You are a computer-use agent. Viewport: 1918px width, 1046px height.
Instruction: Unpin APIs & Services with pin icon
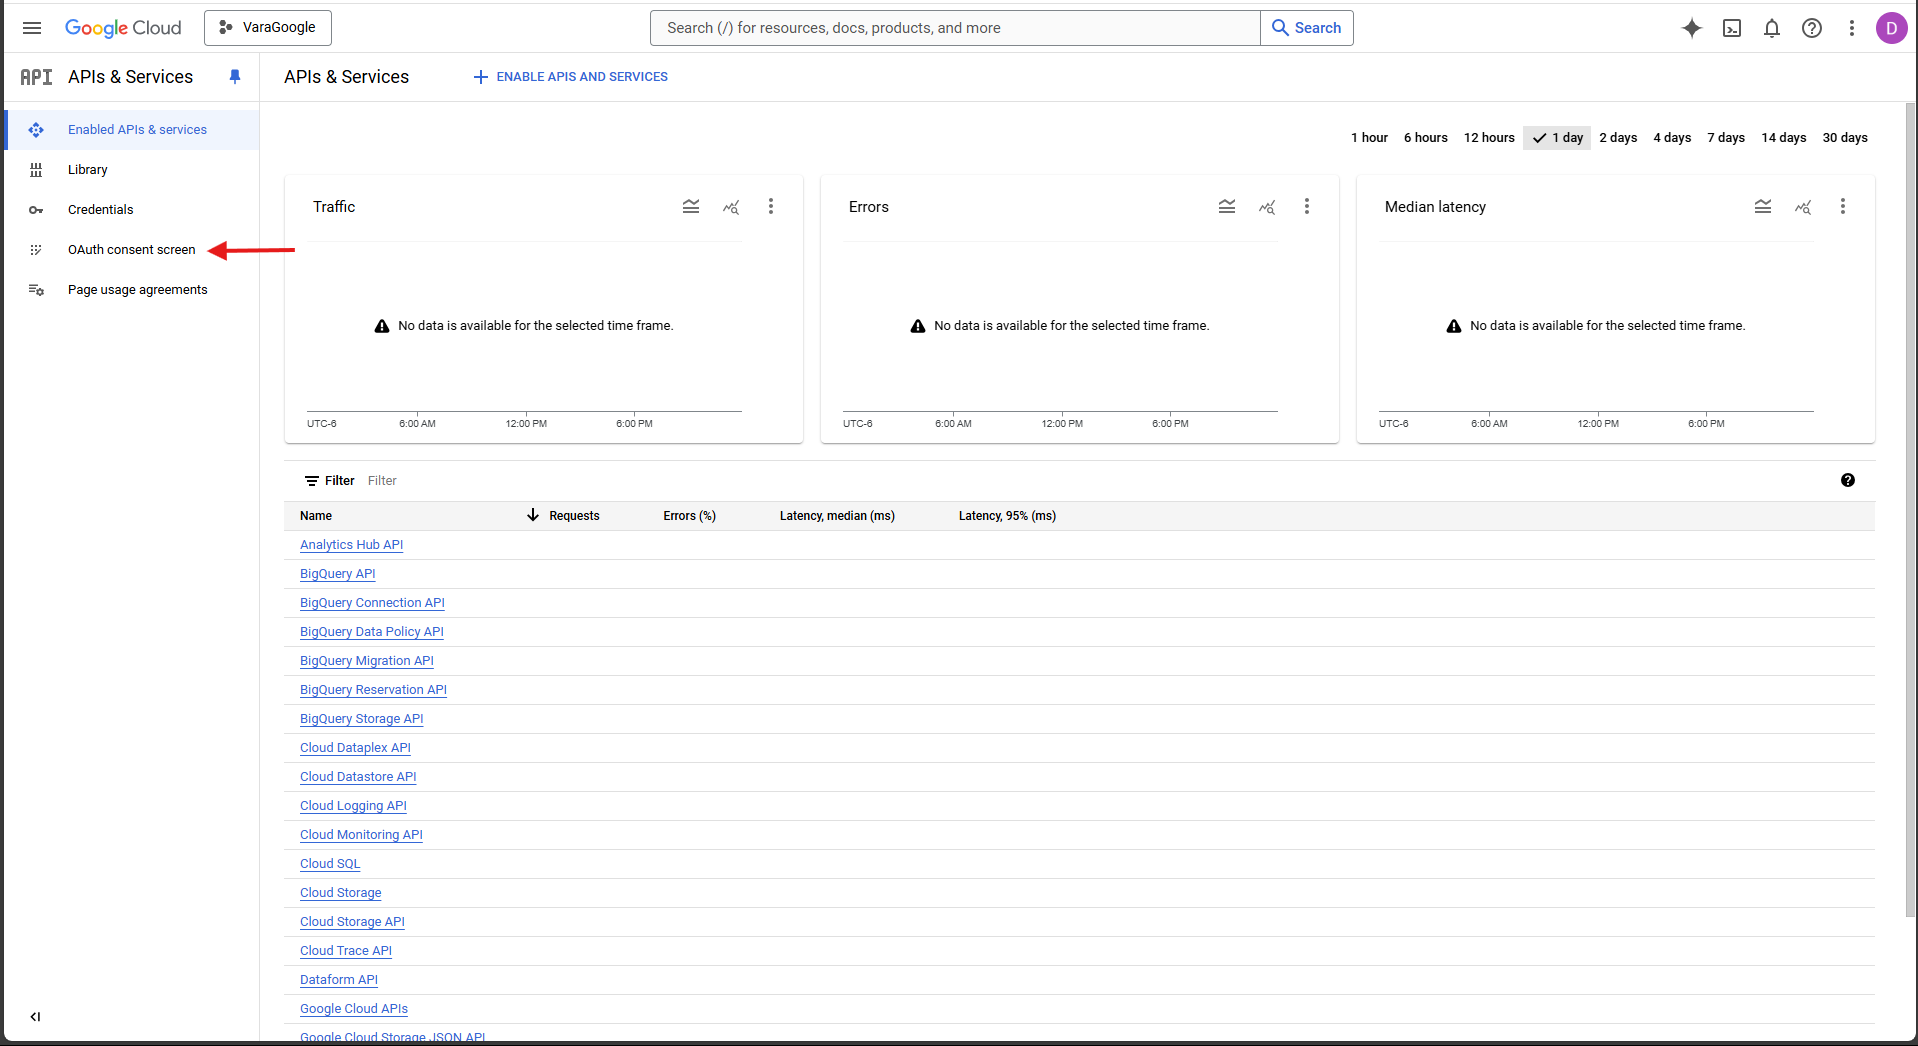[x=235, y=77]
